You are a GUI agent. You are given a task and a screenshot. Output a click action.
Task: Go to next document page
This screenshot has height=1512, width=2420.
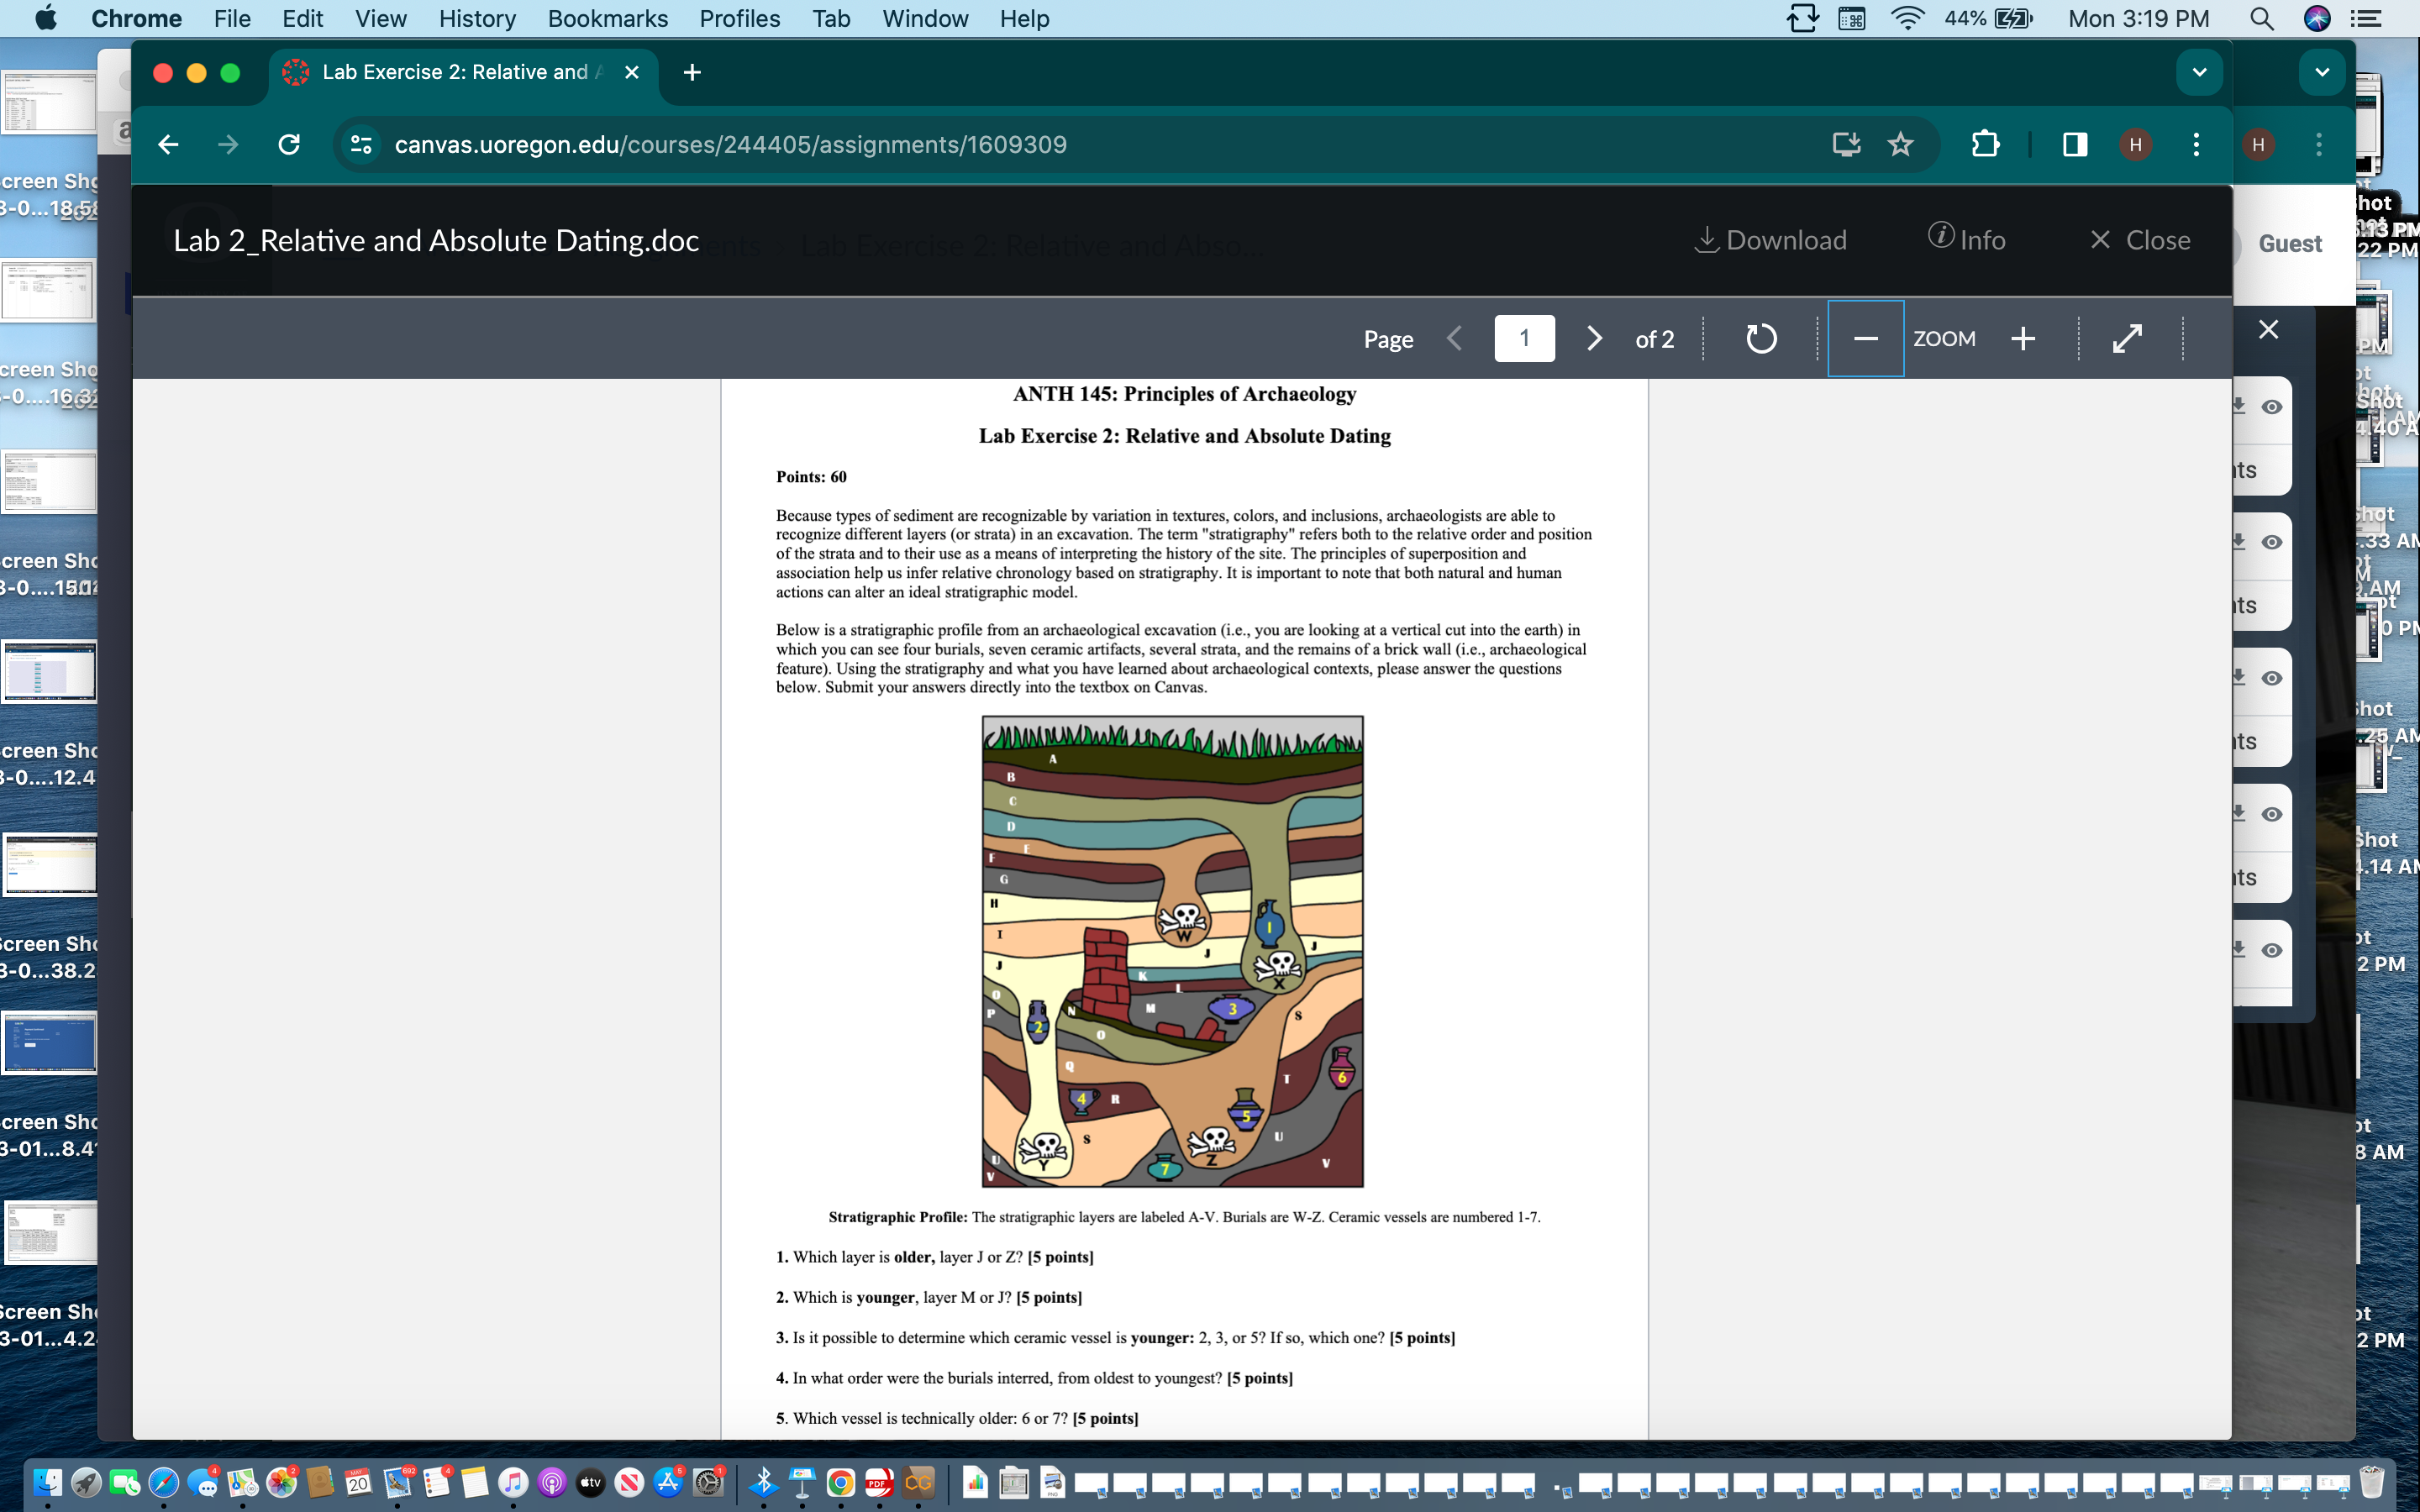tap(1594, 339)
